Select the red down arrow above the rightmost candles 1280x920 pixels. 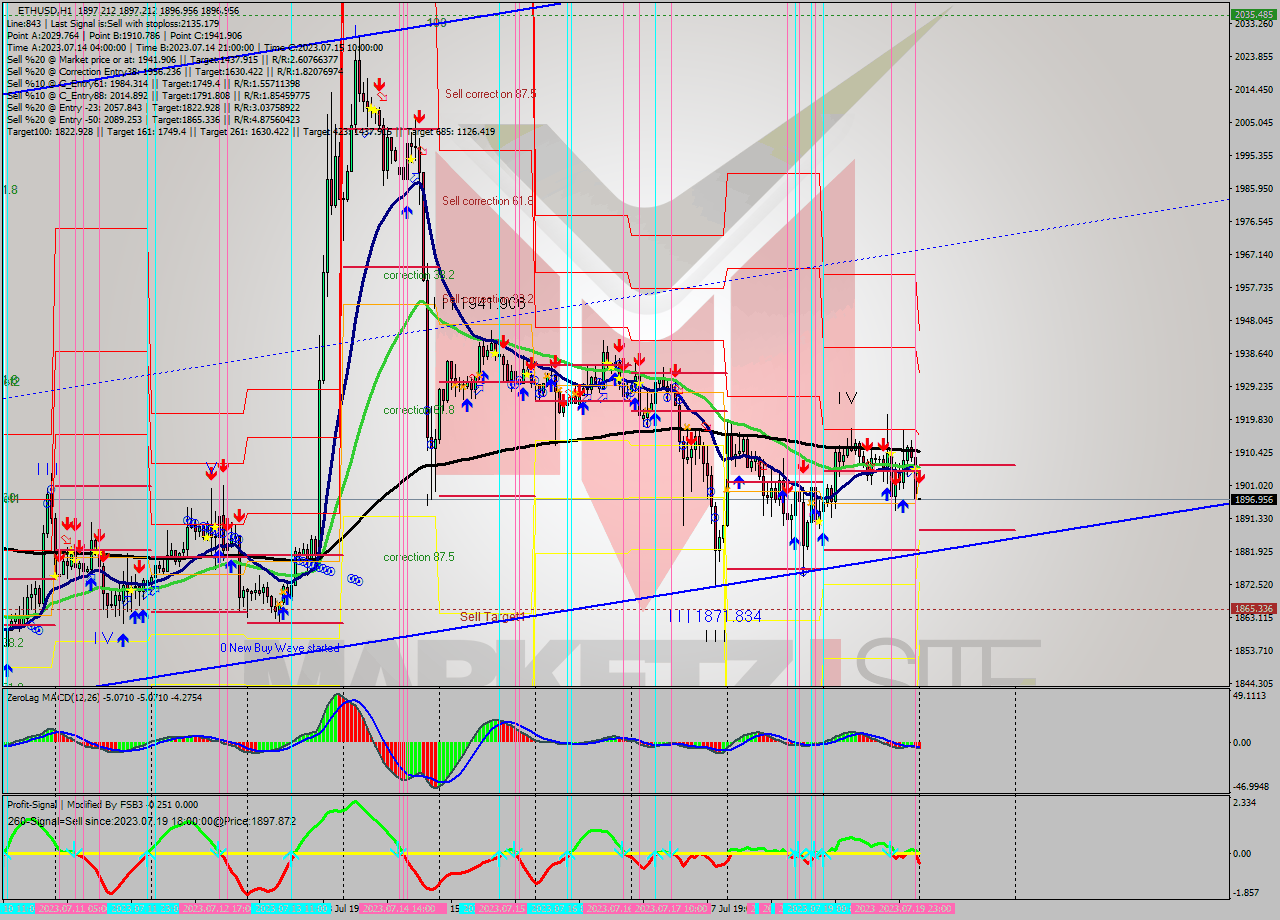pyautogui.click(x=918, y=476)
